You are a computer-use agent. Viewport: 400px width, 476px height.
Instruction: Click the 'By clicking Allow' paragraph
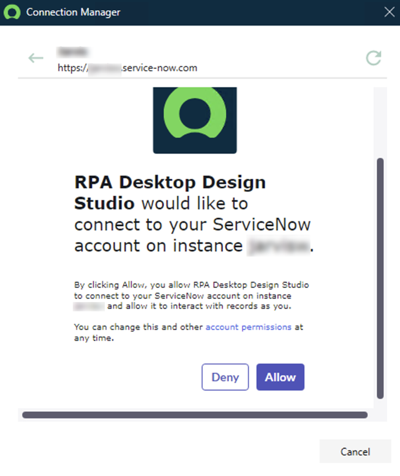191,296
